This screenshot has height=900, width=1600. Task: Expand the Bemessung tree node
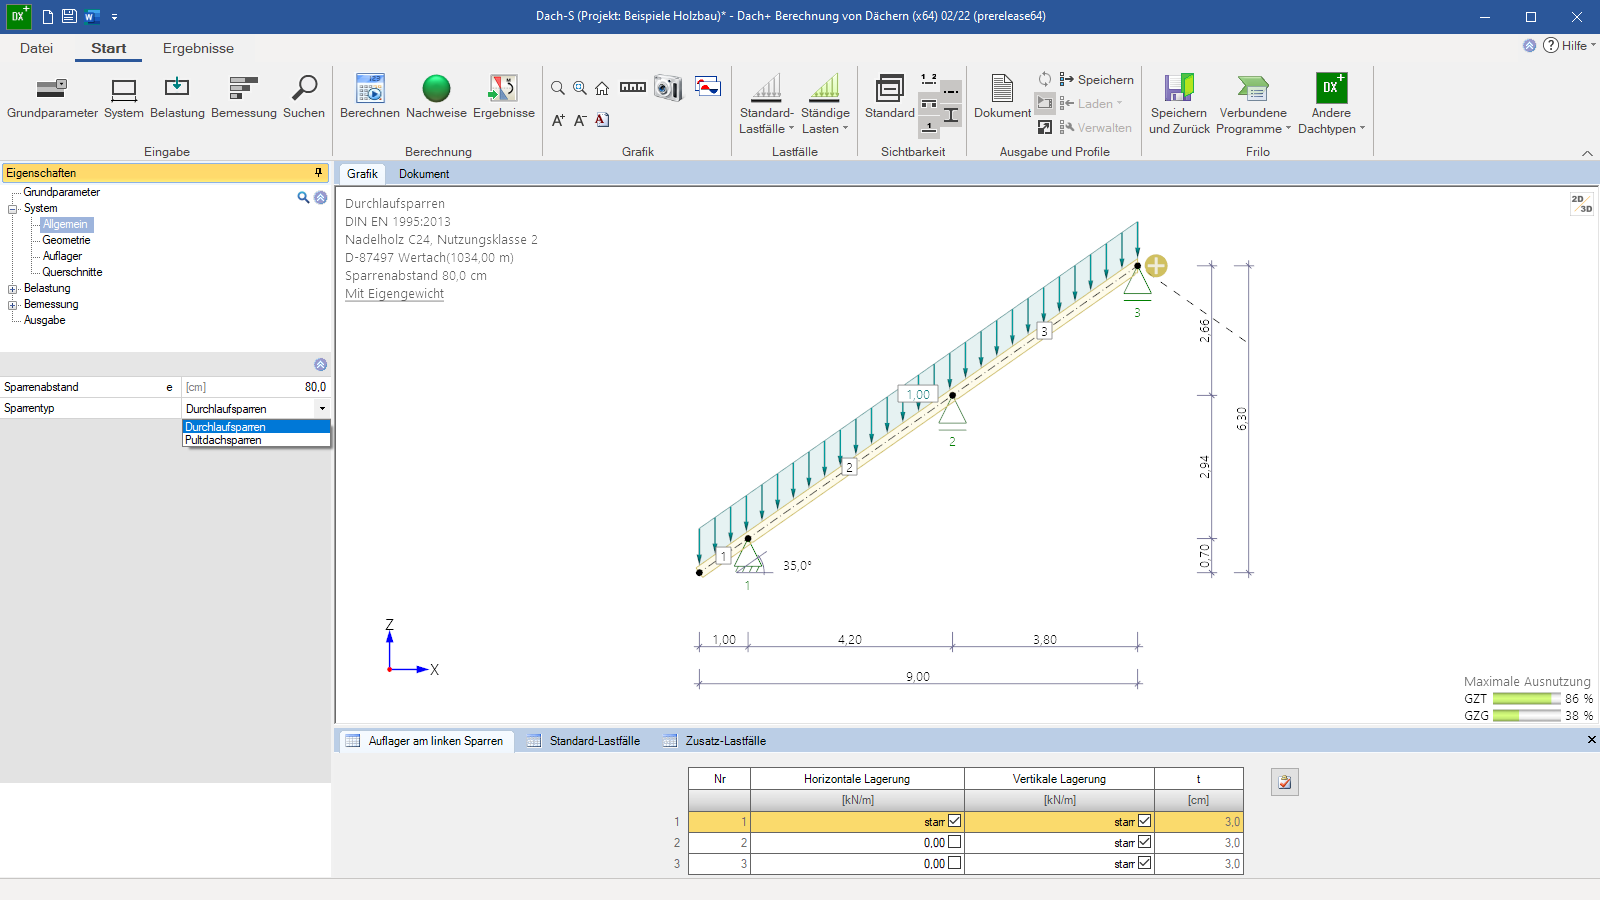[x=13, y=305]
